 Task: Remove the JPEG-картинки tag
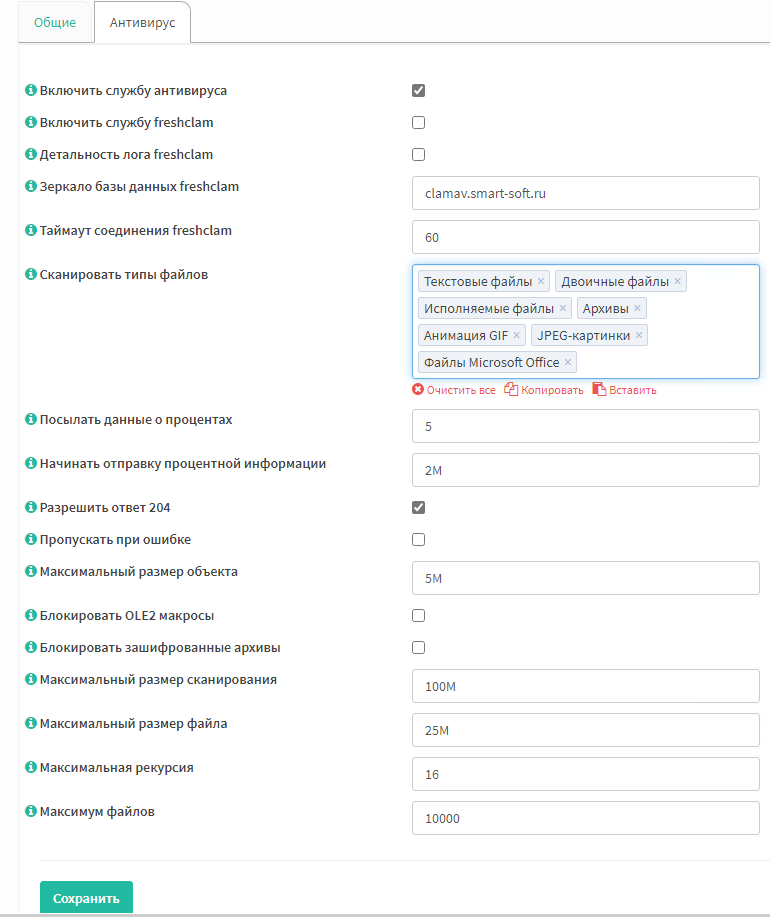pos(639,335)
